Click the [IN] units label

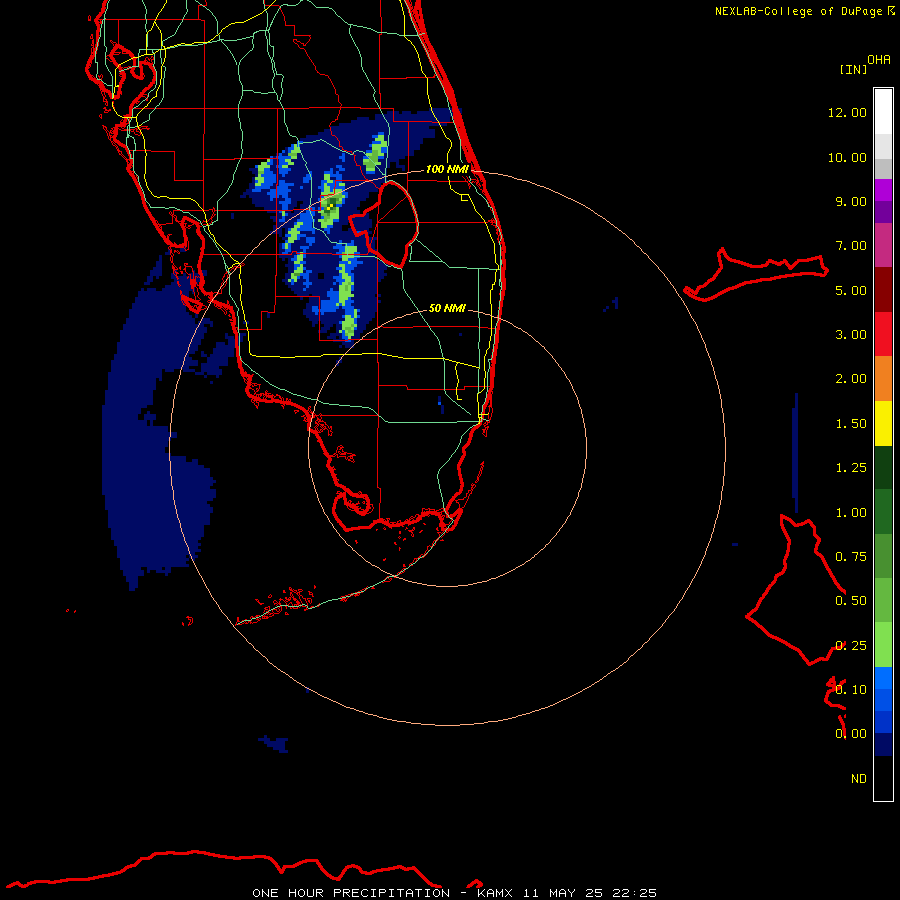pyautogui.click(x=853, y=69)
